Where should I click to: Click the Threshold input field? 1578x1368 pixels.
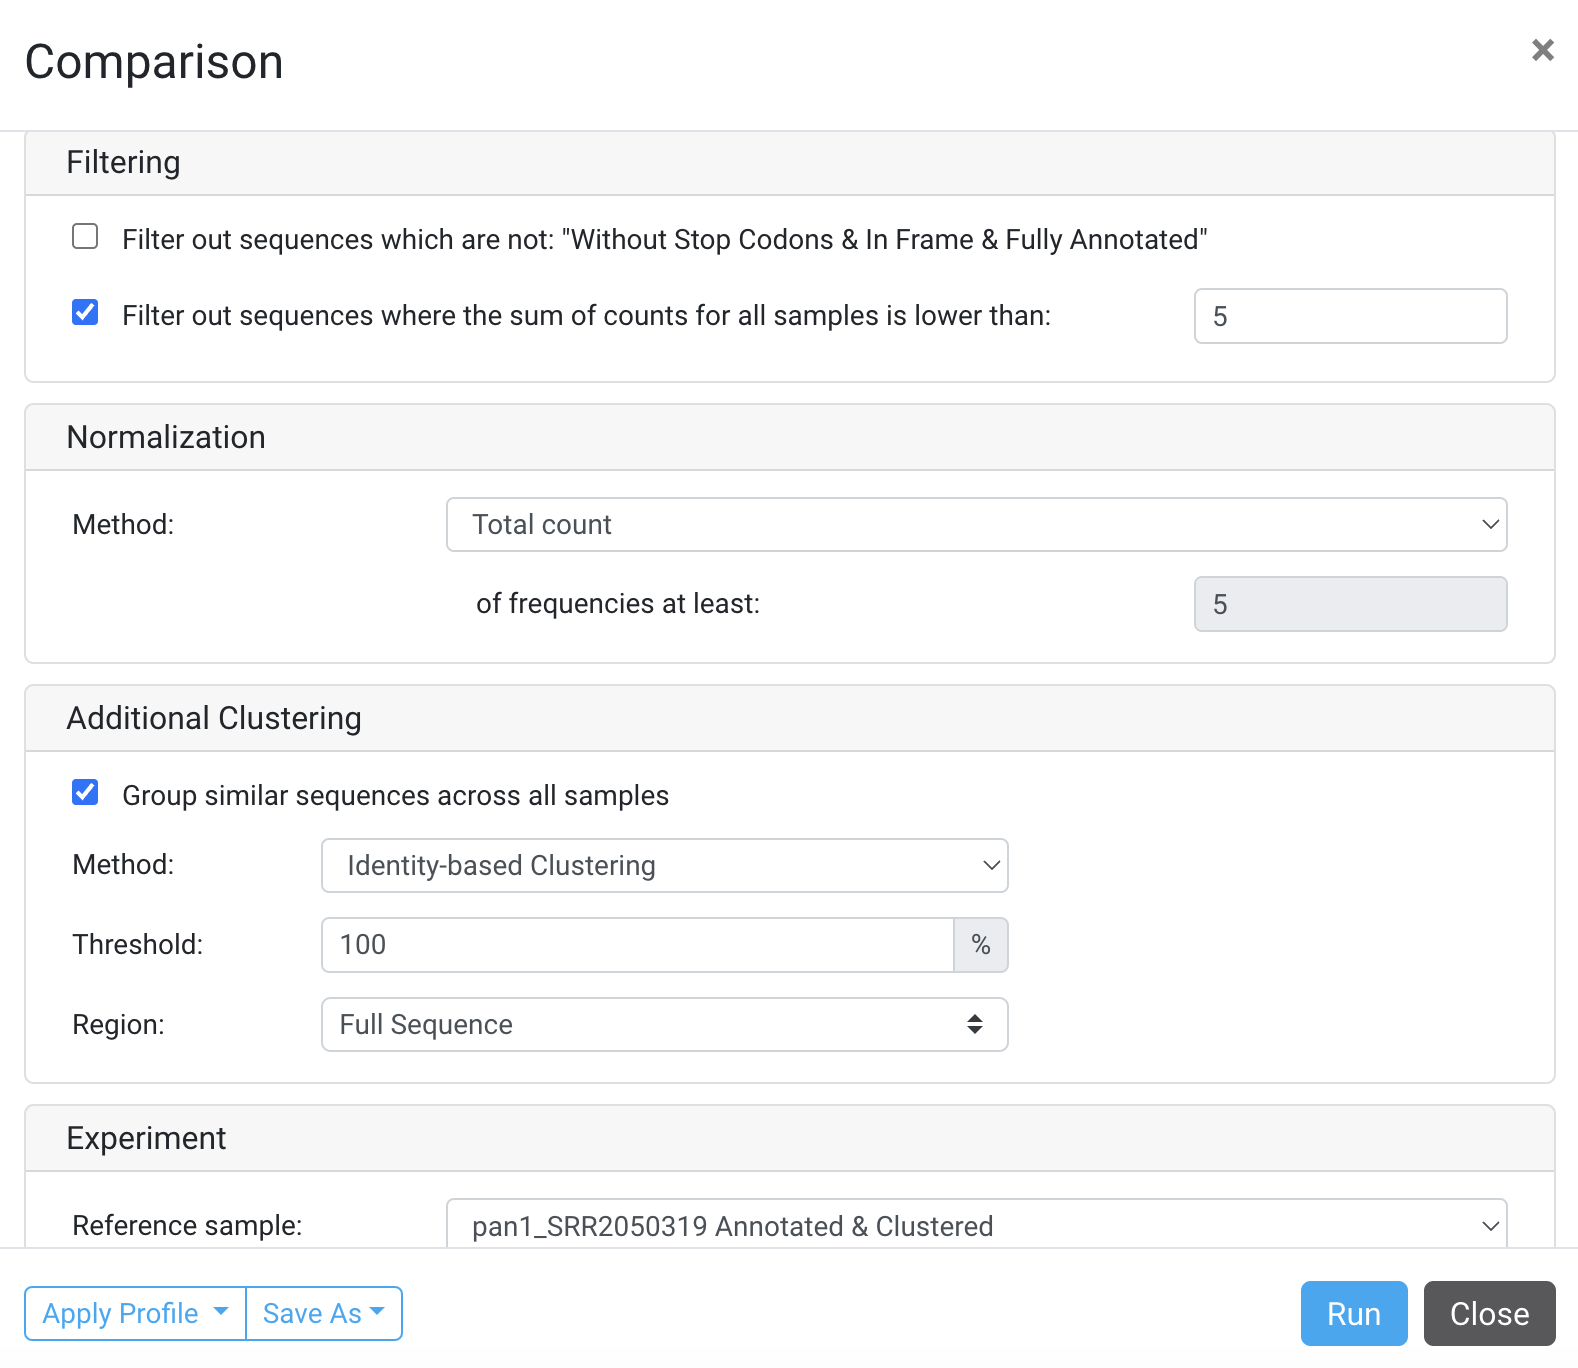tap(637, 945)
